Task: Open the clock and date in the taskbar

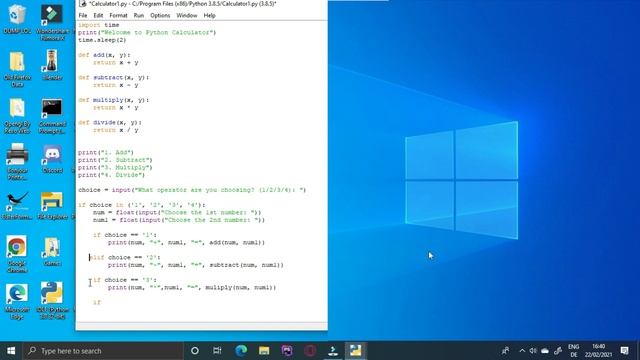Action: tap(598, 351)
